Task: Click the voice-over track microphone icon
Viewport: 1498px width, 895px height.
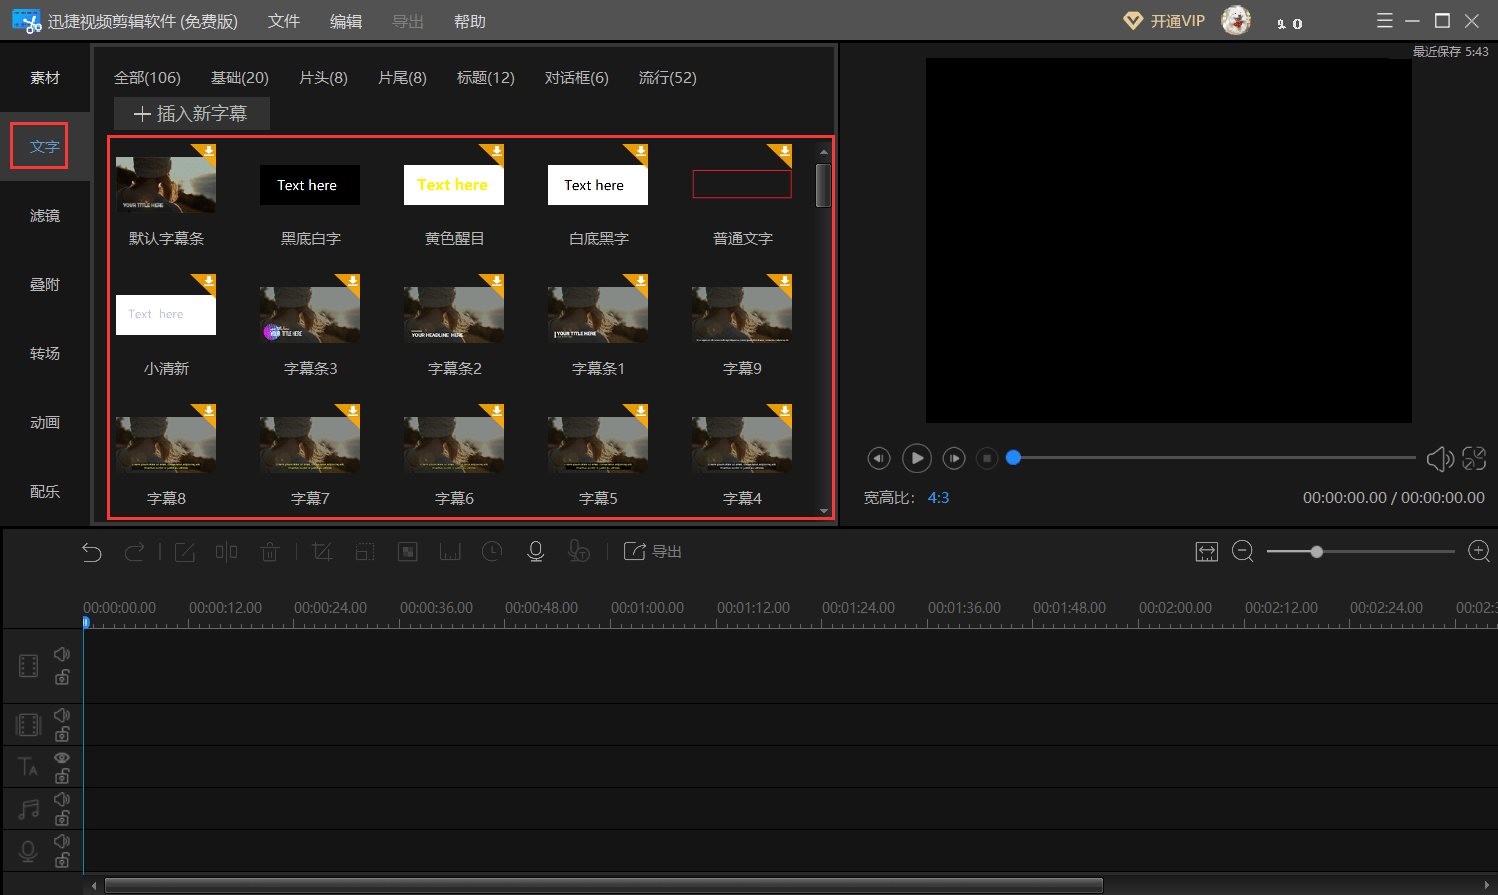Action: [x=28, y=851]
